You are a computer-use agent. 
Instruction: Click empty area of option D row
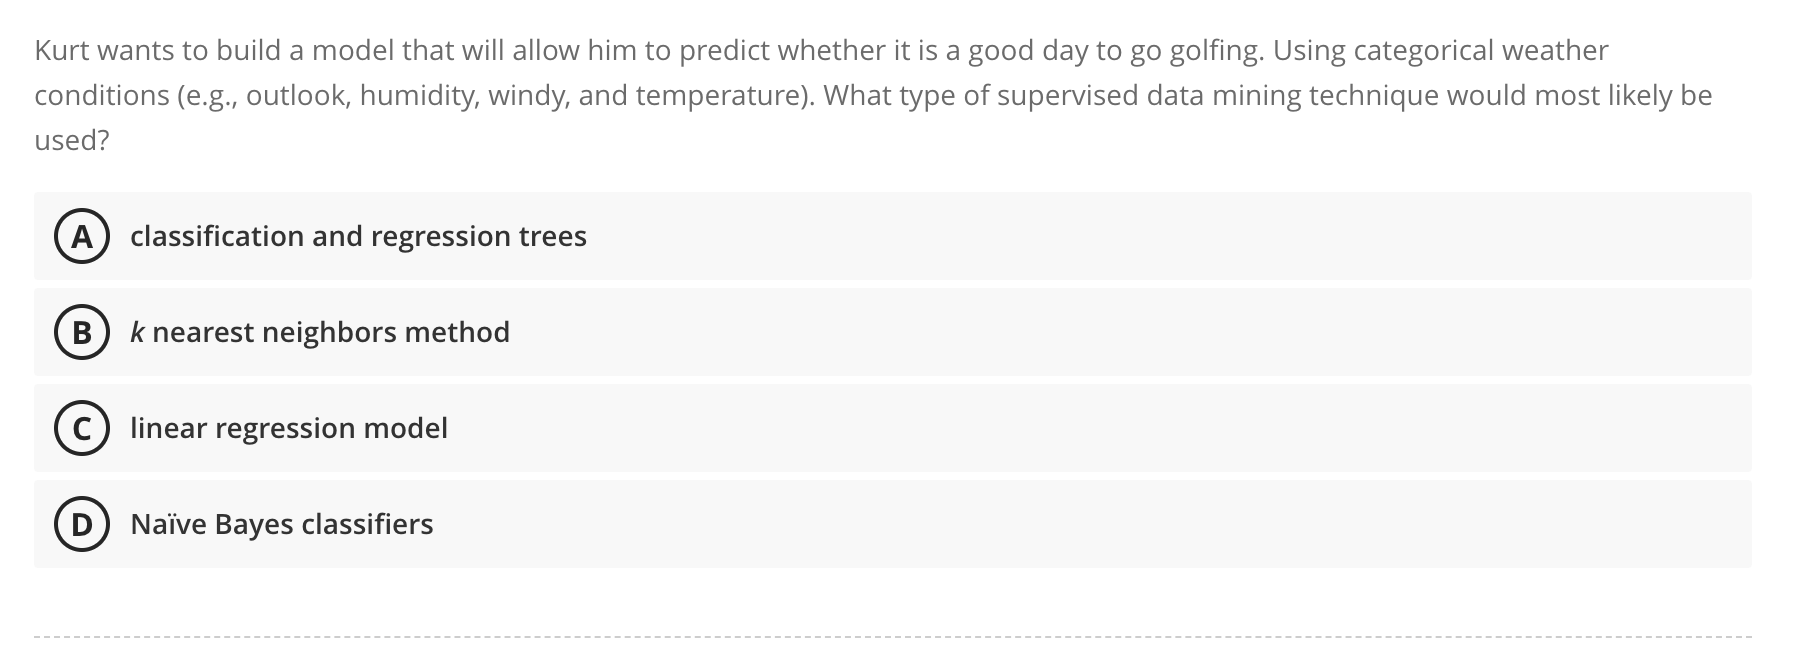pyautogui.click(x=1090, y=524)
